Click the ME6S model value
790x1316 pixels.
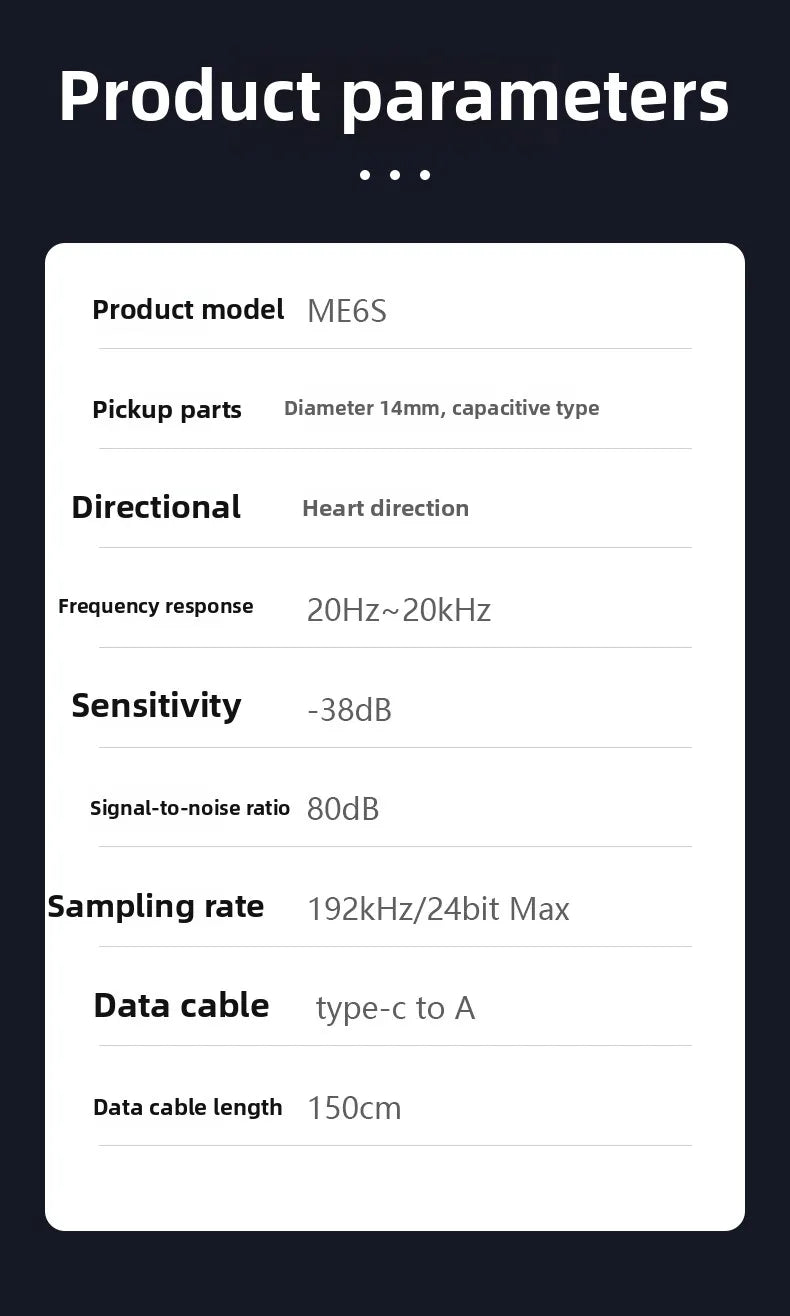[x=347, y=311]
